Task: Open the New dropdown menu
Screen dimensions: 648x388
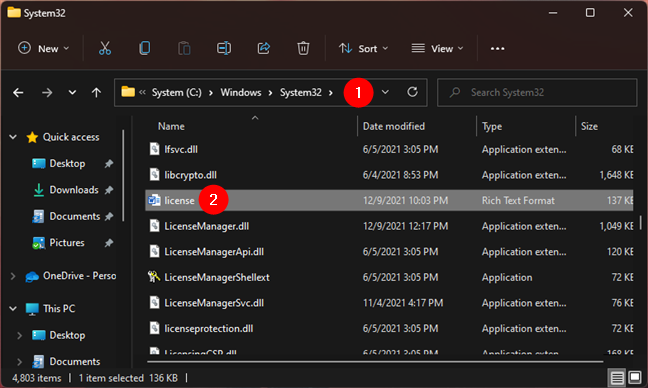Action: [43, 49]
